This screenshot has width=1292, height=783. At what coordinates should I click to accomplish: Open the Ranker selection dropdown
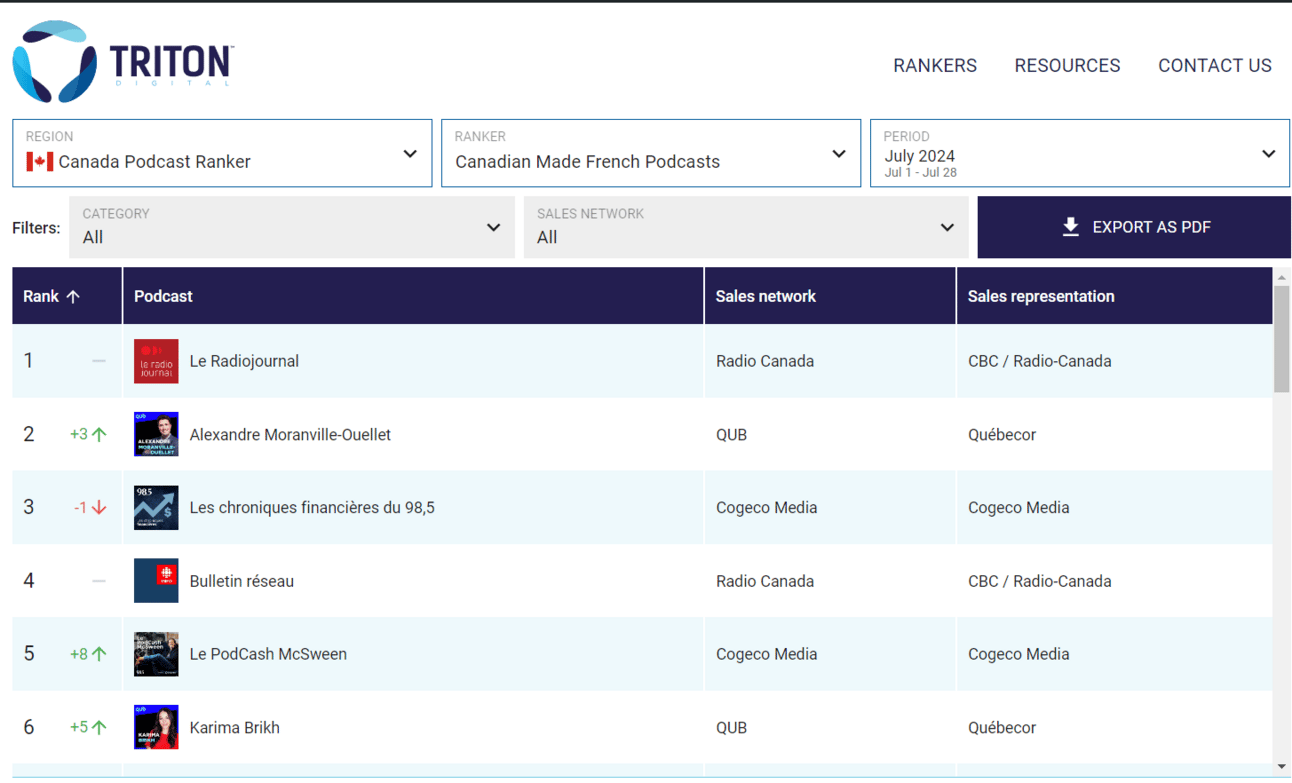[x=650, y=154]
